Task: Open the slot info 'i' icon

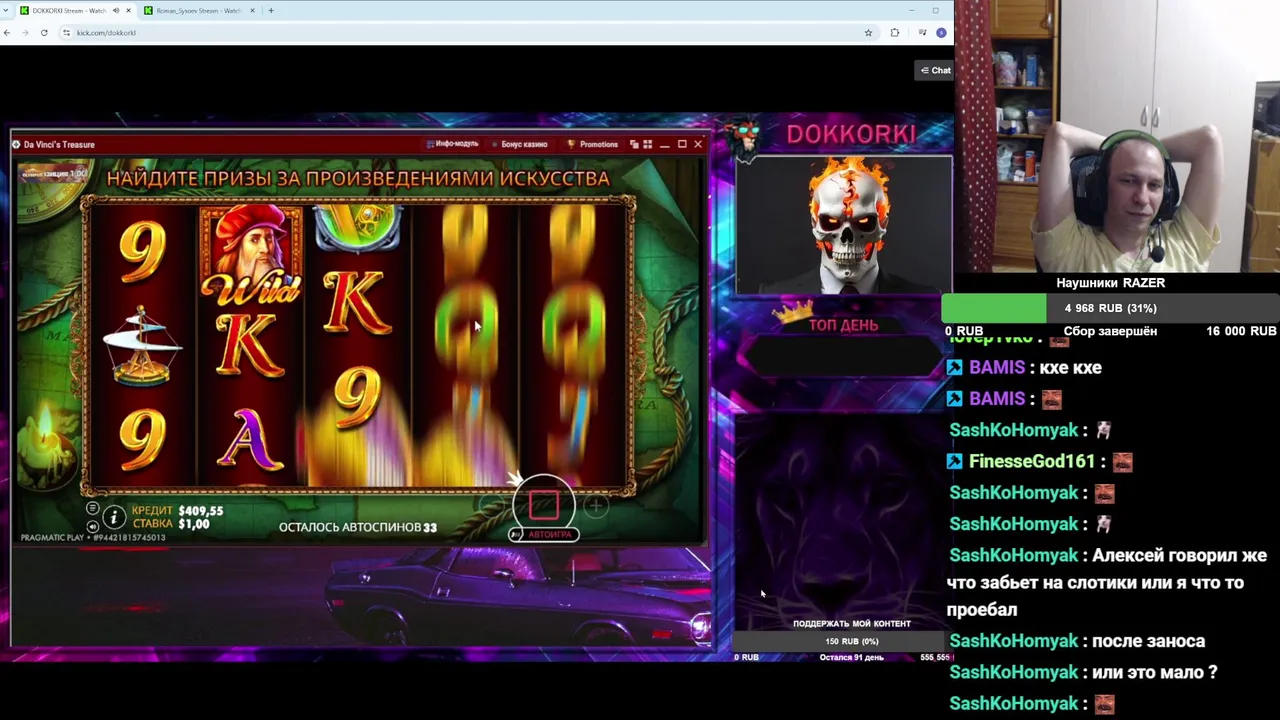Action: (114, 517)
